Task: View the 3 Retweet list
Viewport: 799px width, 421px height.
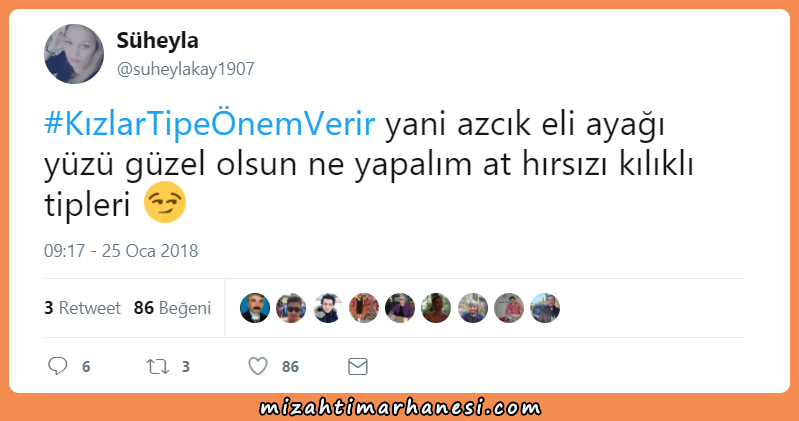Action: tap(83, 308)
